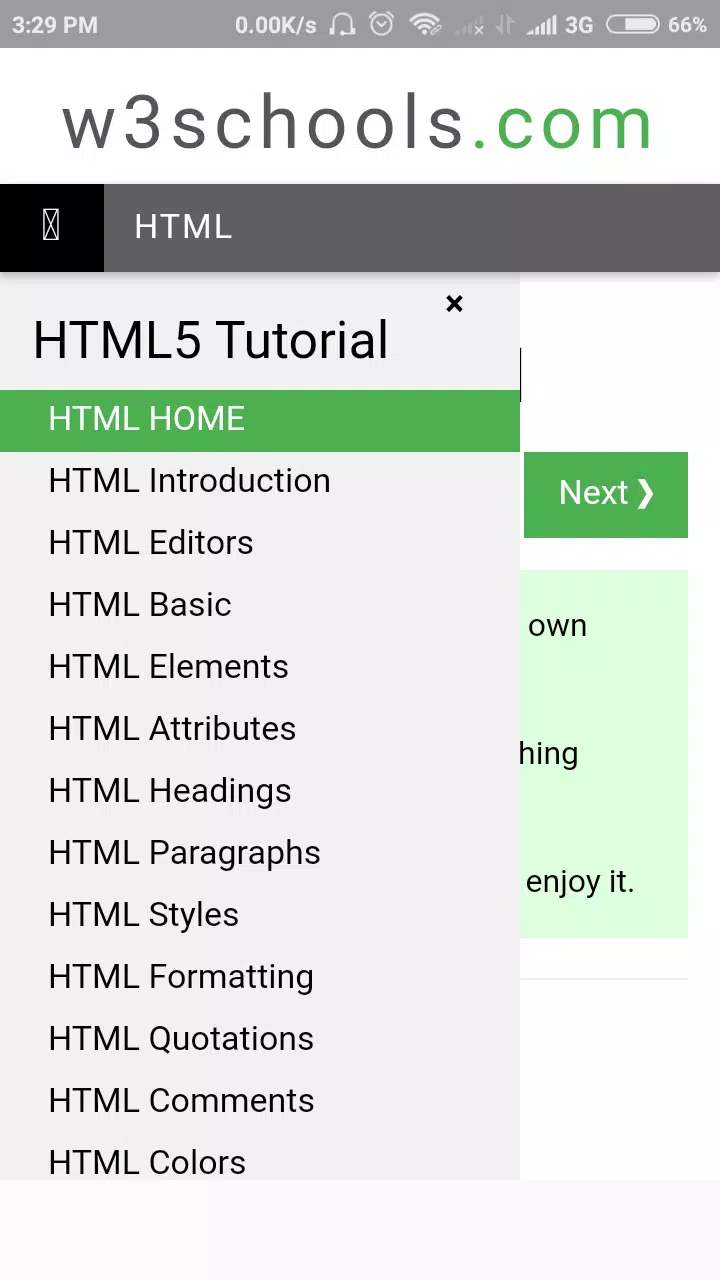Tap the Wi-Fi icon in the status bar
720x1280 pixels.
click(x=426, y=24)
